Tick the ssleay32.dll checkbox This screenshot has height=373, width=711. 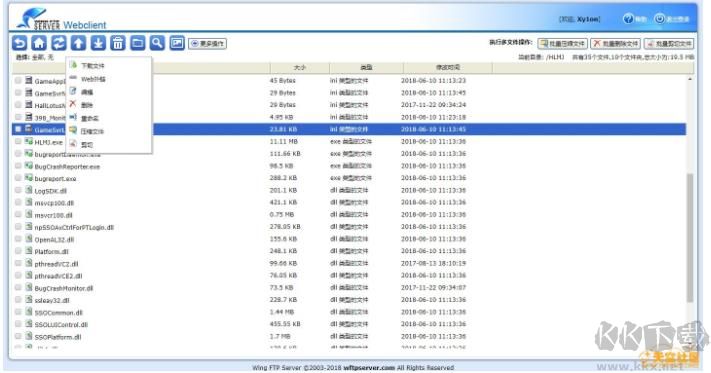click(x=18, y=300)
